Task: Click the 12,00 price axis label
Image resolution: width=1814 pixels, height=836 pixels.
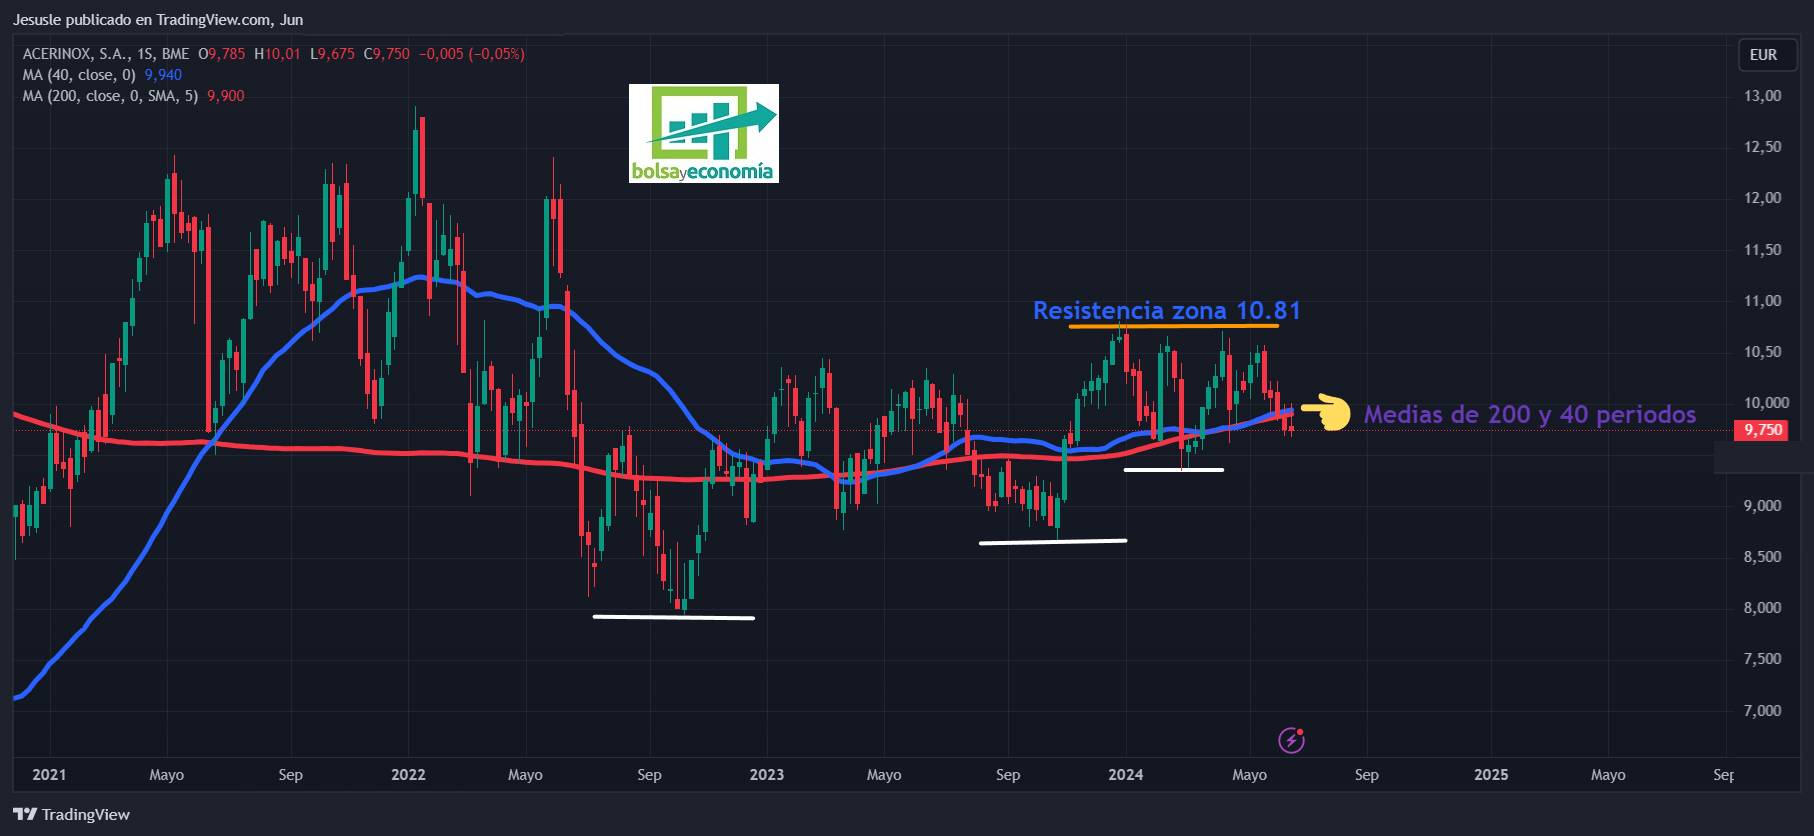Action: tap(1762, 198)
